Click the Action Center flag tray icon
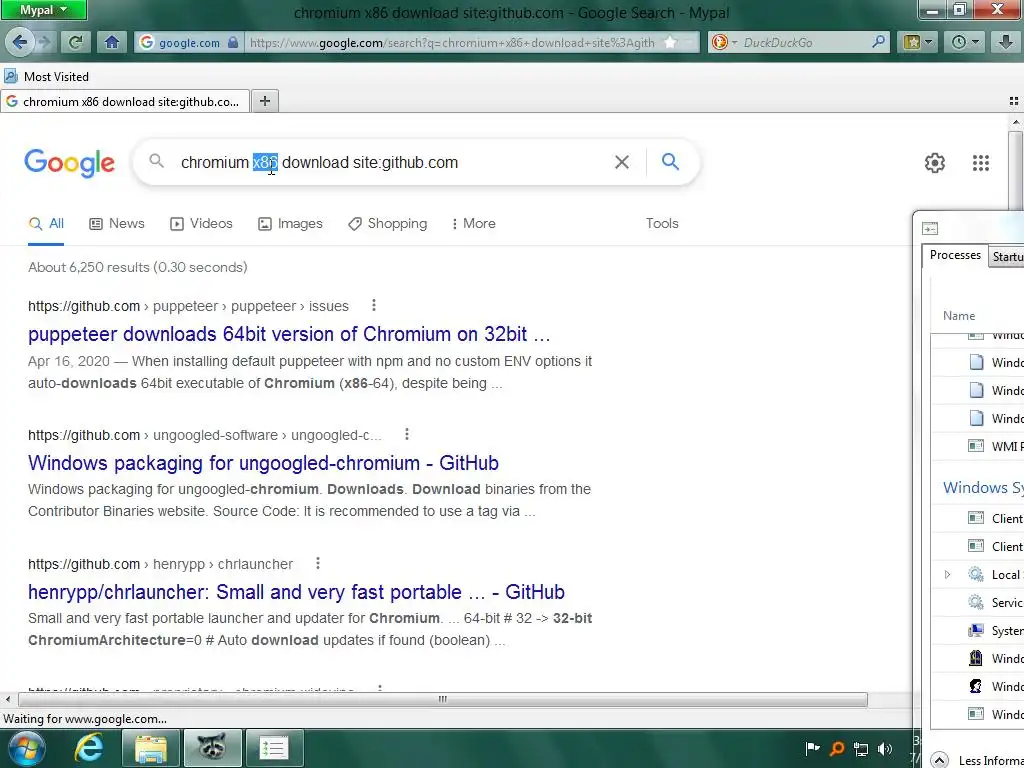 coord(812,748)
